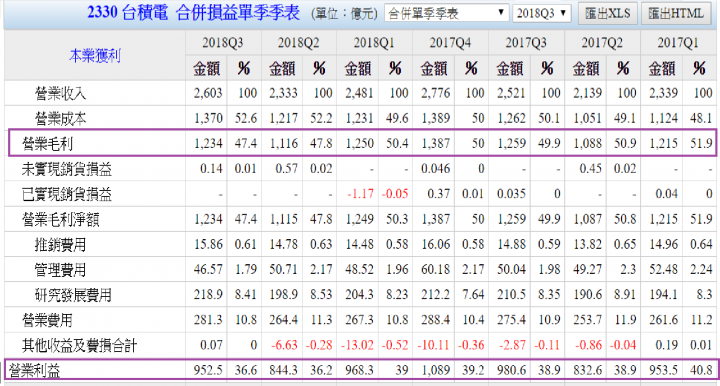Screen dimensions: 720x386
Task: Select the 2017Q2 column header
Action: coord(602,43)
